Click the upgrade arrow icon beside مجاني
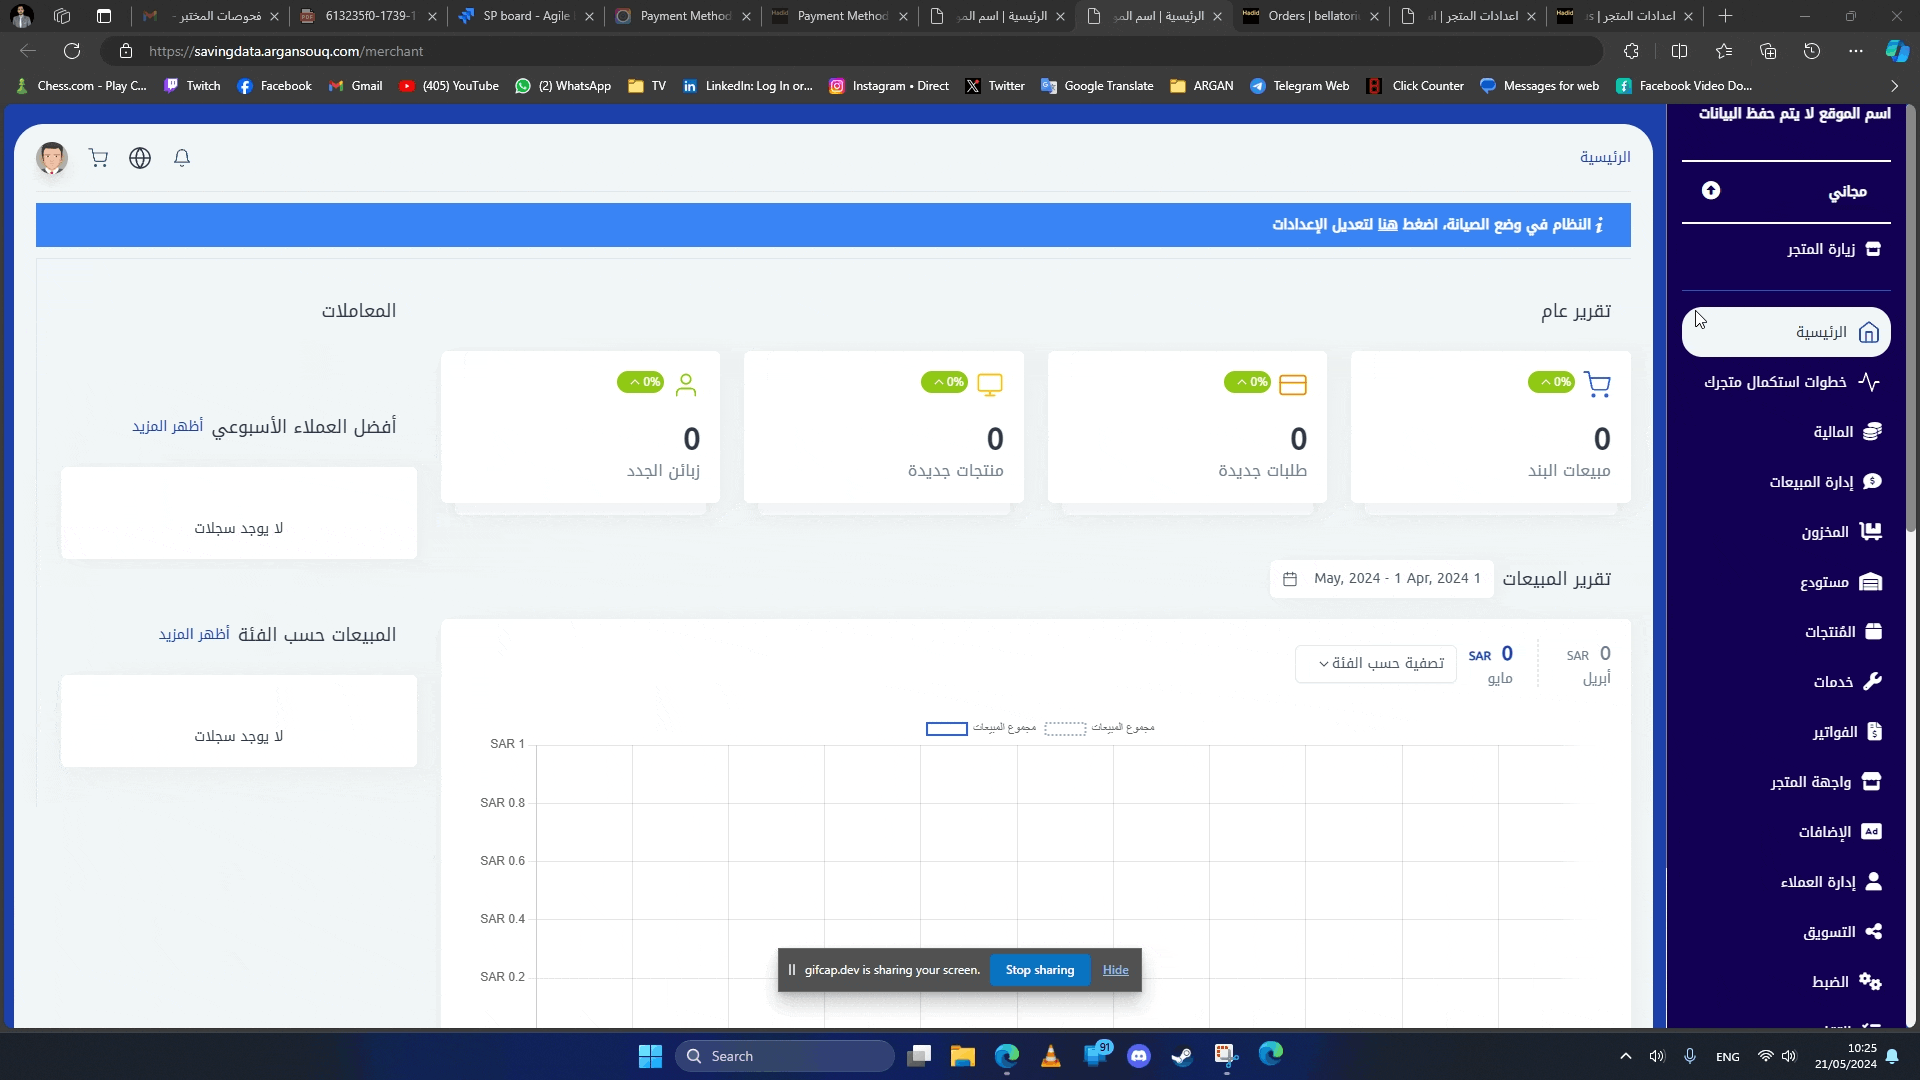1920x1080 pixels. [1711, 191]
